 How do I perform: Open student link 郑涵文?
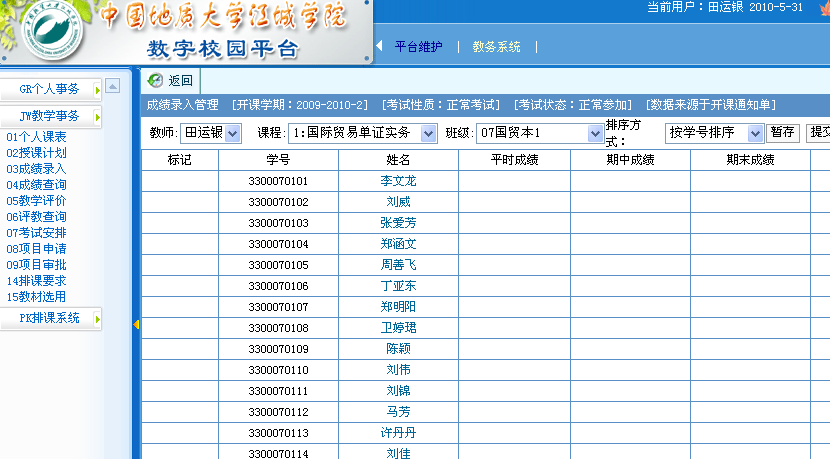click(x=398, y=244)
